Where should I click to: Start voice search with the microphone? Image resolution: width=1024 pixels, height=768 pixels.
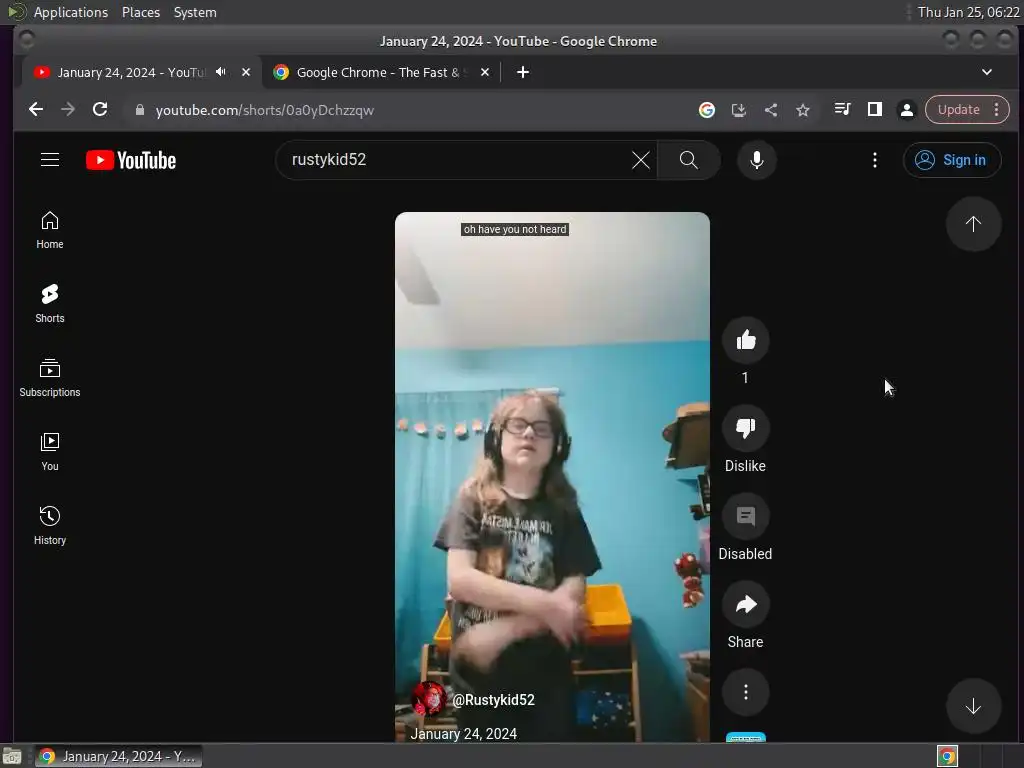756,160
